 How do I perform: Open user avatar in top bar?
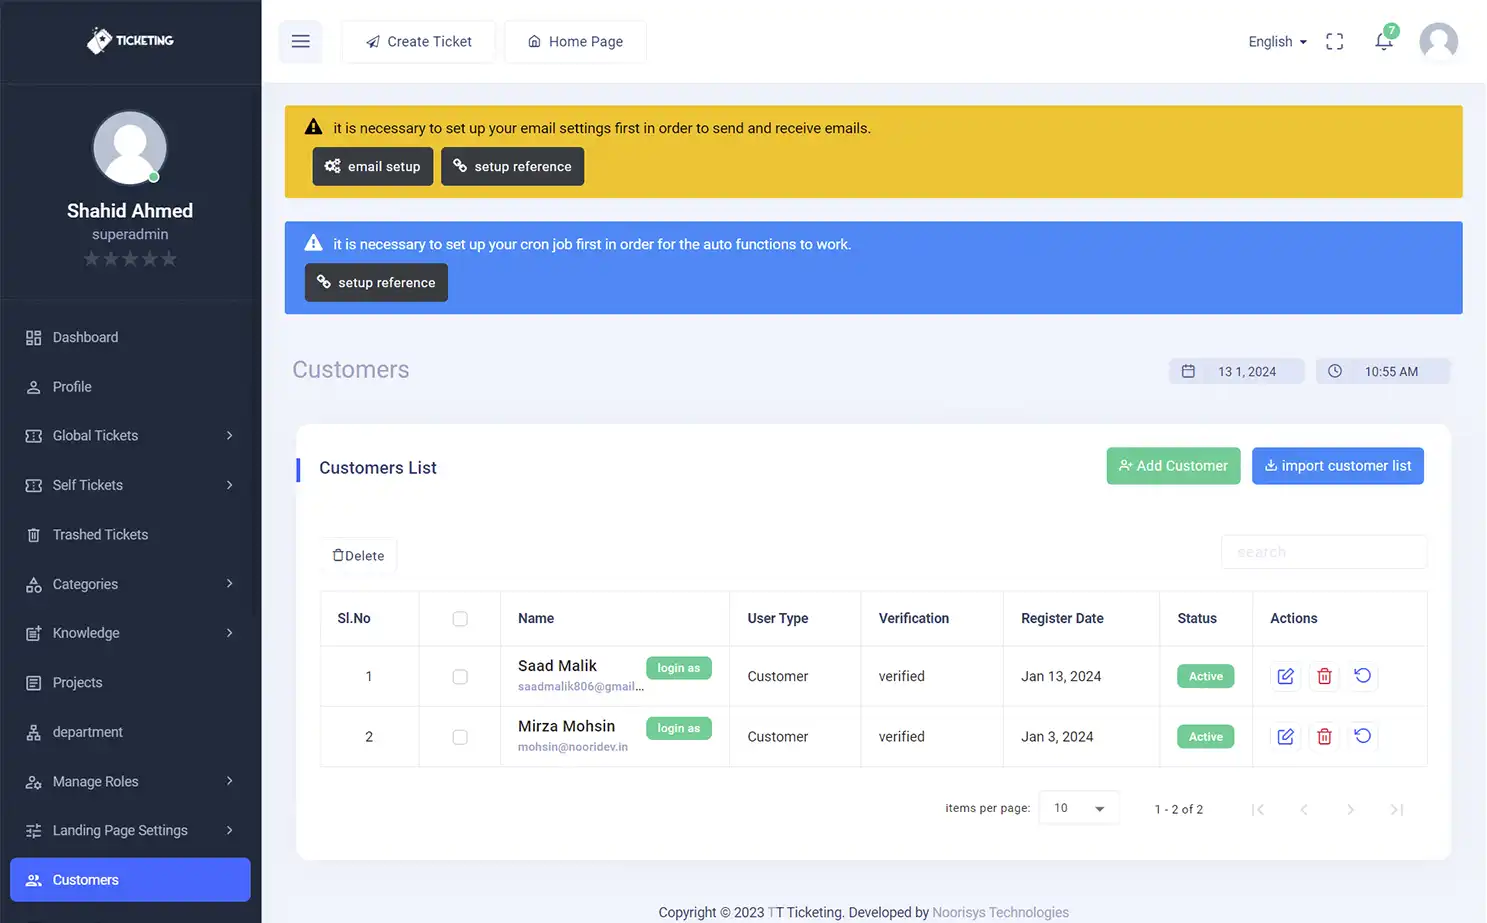click(x=1438, y=41)
